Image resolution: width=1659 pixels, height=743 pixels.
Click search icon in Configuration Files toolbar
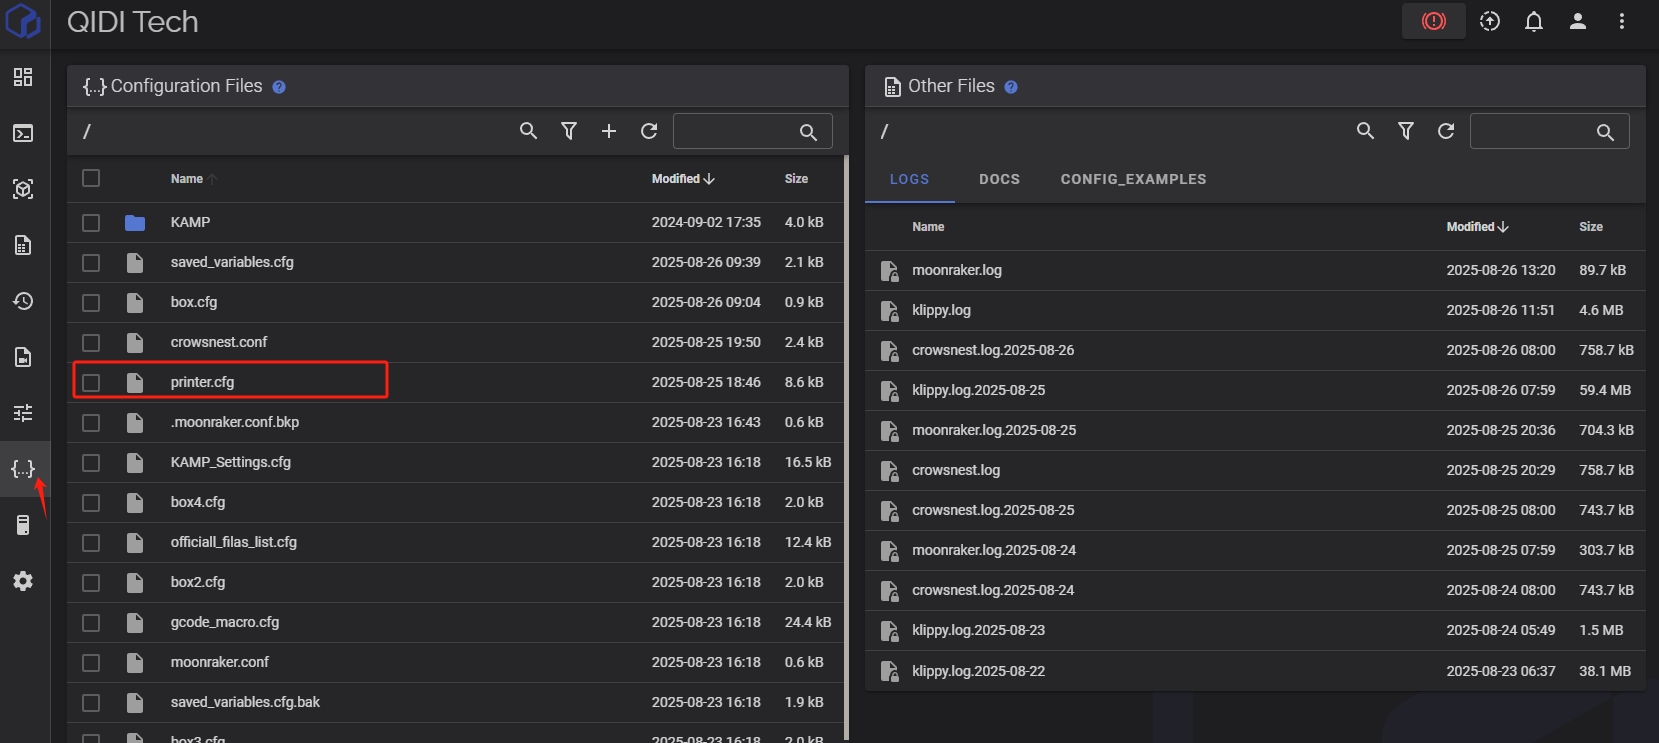[529, 131]
